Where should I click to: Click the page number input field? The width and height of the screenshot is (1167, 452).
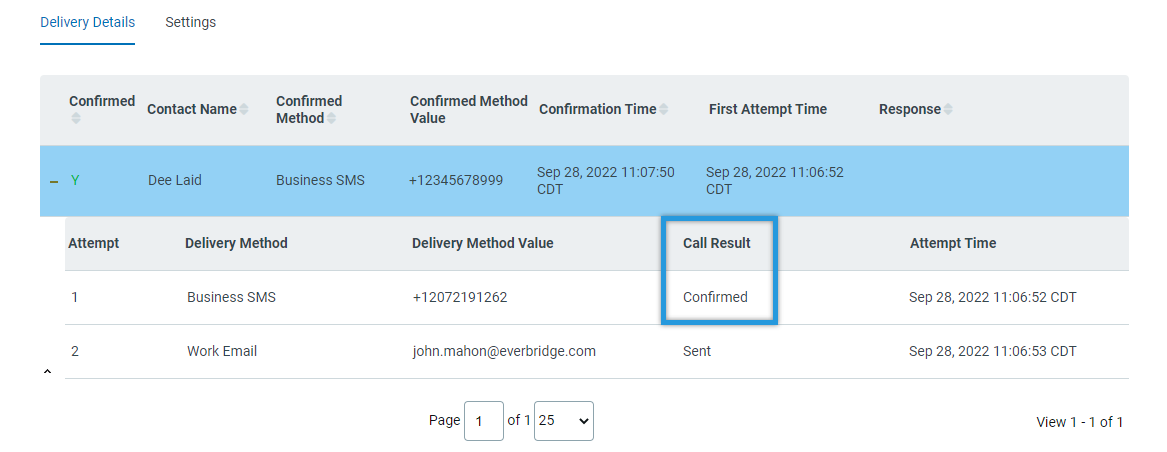484,421
